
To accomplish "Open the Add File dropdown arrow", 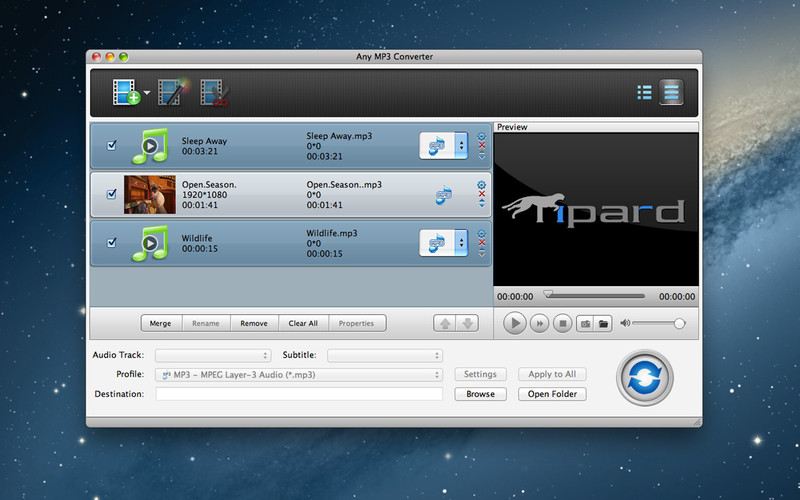I will point(147,92).
